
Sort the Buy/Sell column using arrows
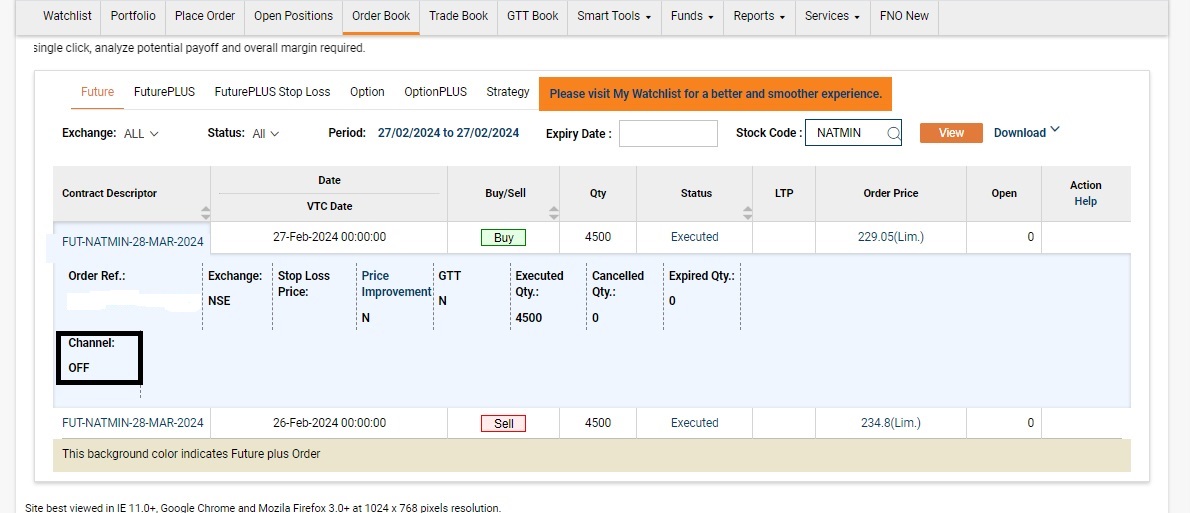[554, 213]
